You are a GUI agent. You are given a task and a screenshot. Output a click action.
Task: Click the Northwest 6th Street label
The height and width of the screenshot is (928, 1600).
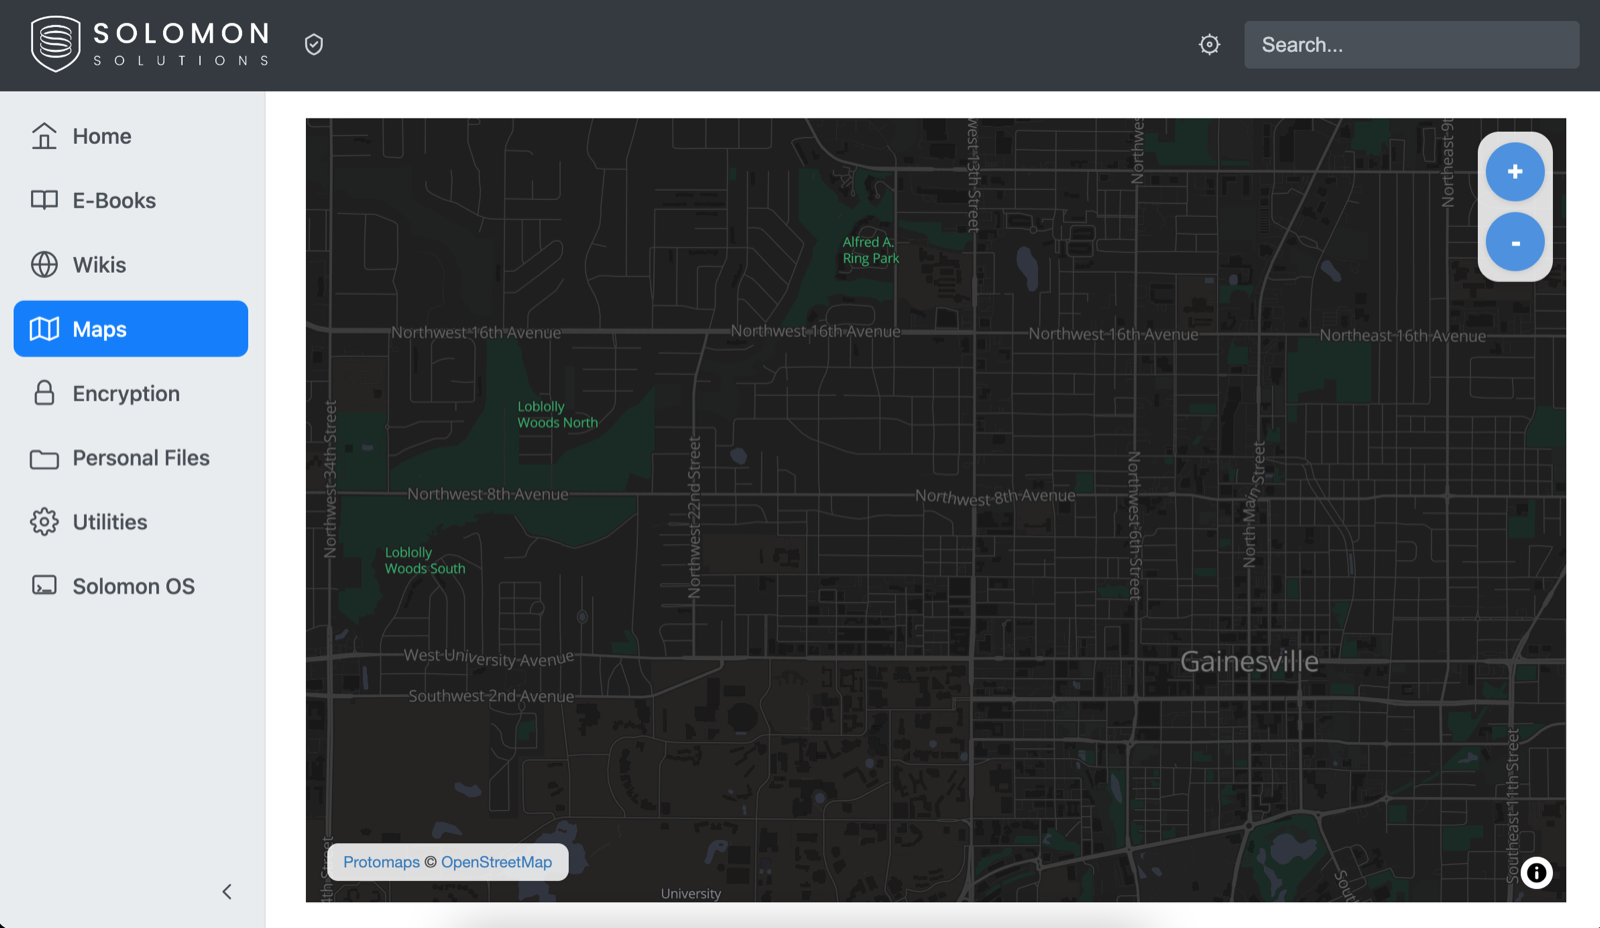click(x=1134, y=525)
